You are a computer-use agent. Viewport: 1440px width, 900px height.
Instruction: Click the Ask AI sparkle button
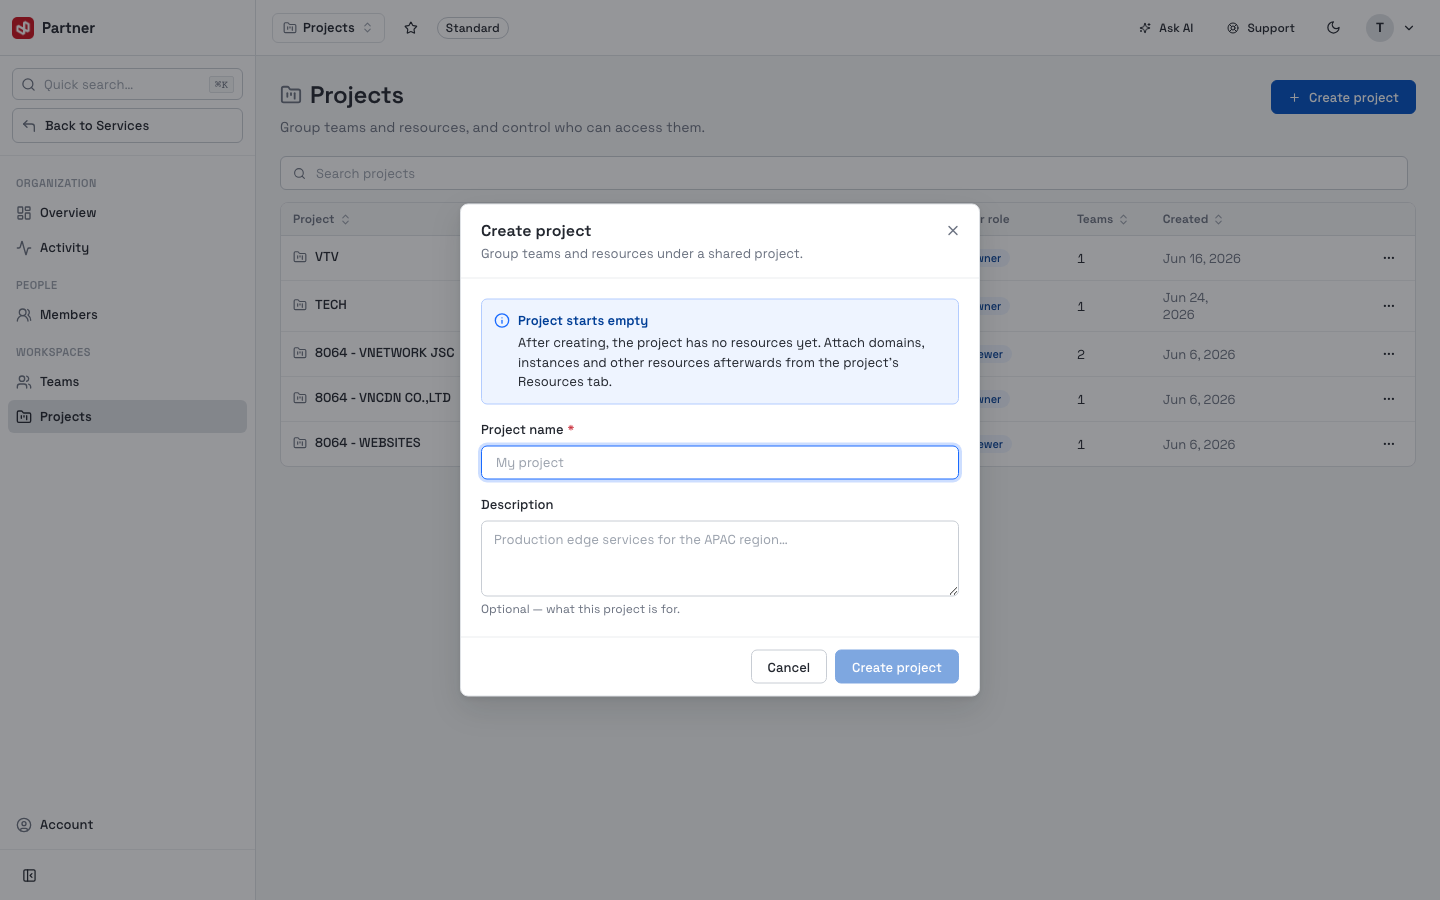click(x=1166, y=28)
